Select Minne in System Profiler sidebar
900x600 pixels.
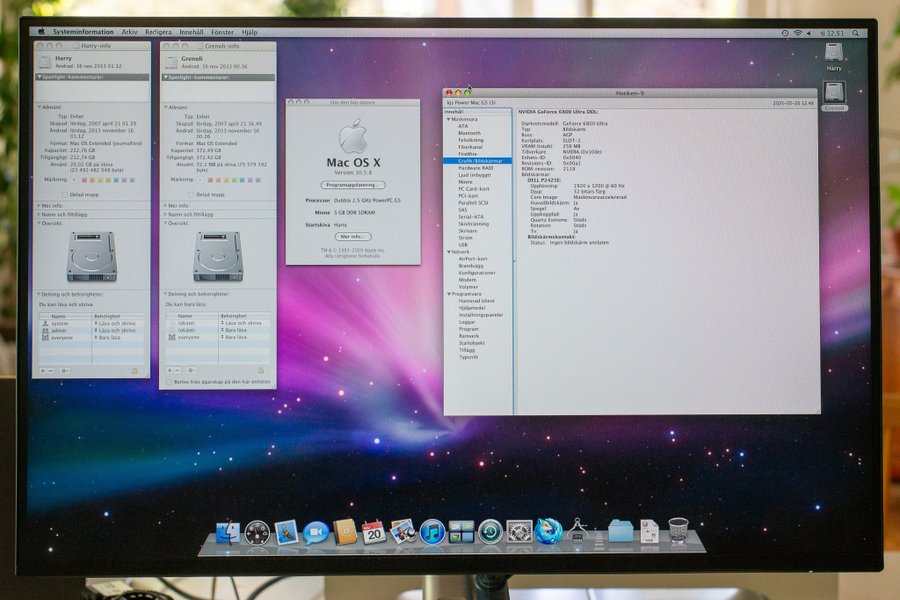pos(465,182)
